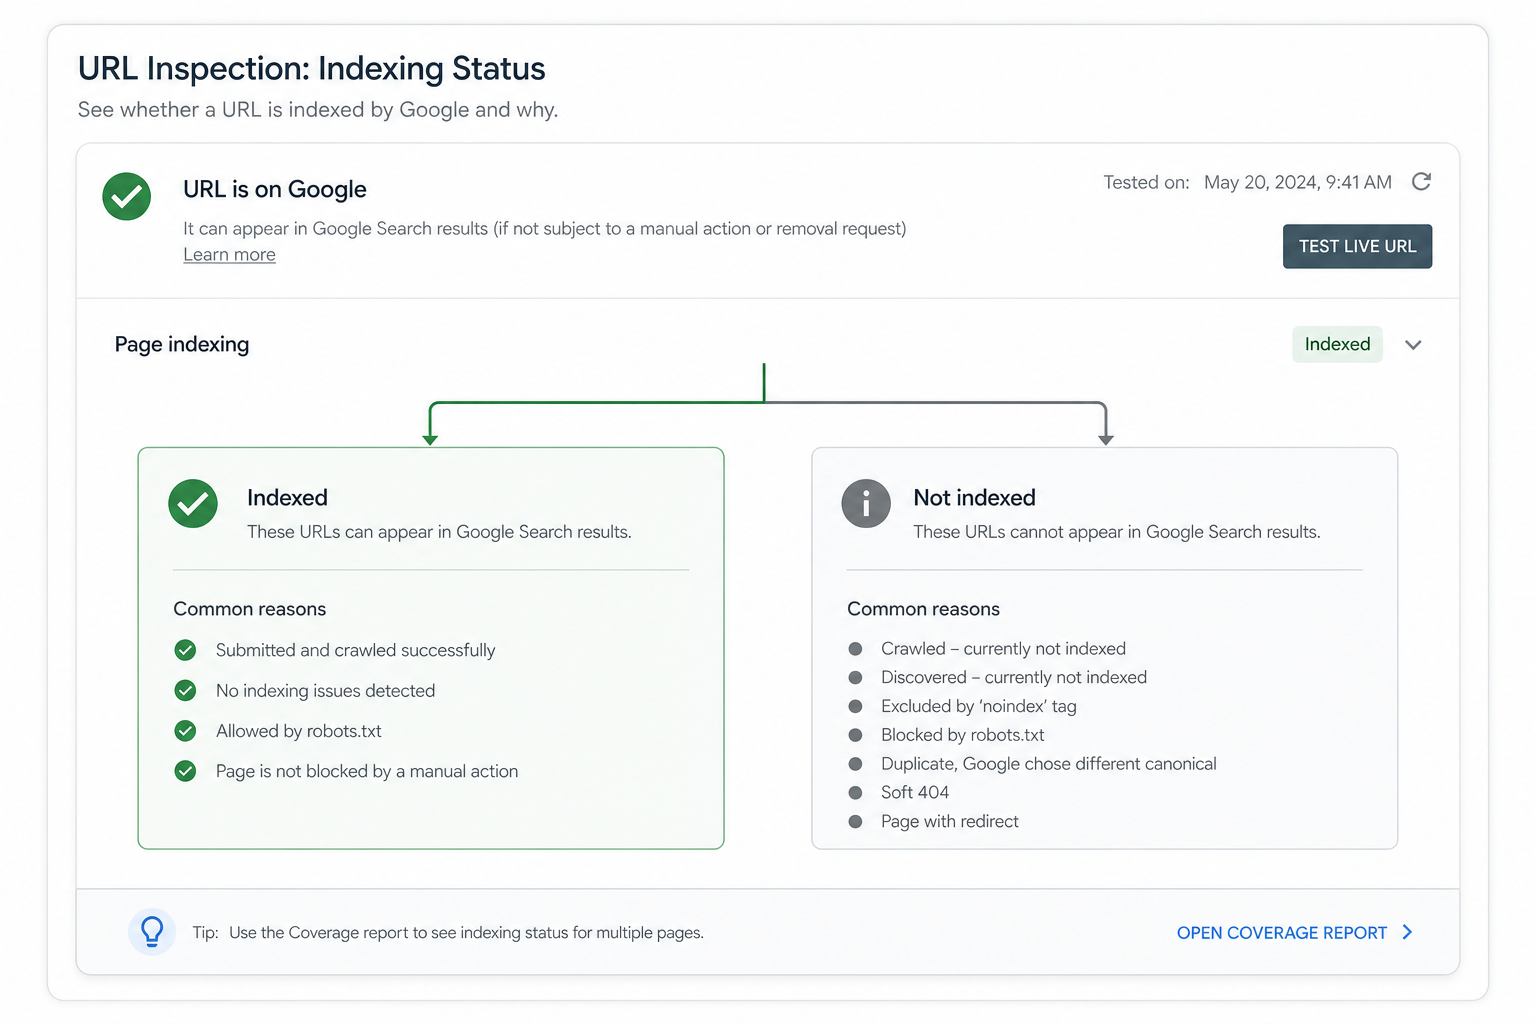Viewport: 1536px width, 1024px height.
Task: Click the lightbulb tip icon
Action: (152, 932)
